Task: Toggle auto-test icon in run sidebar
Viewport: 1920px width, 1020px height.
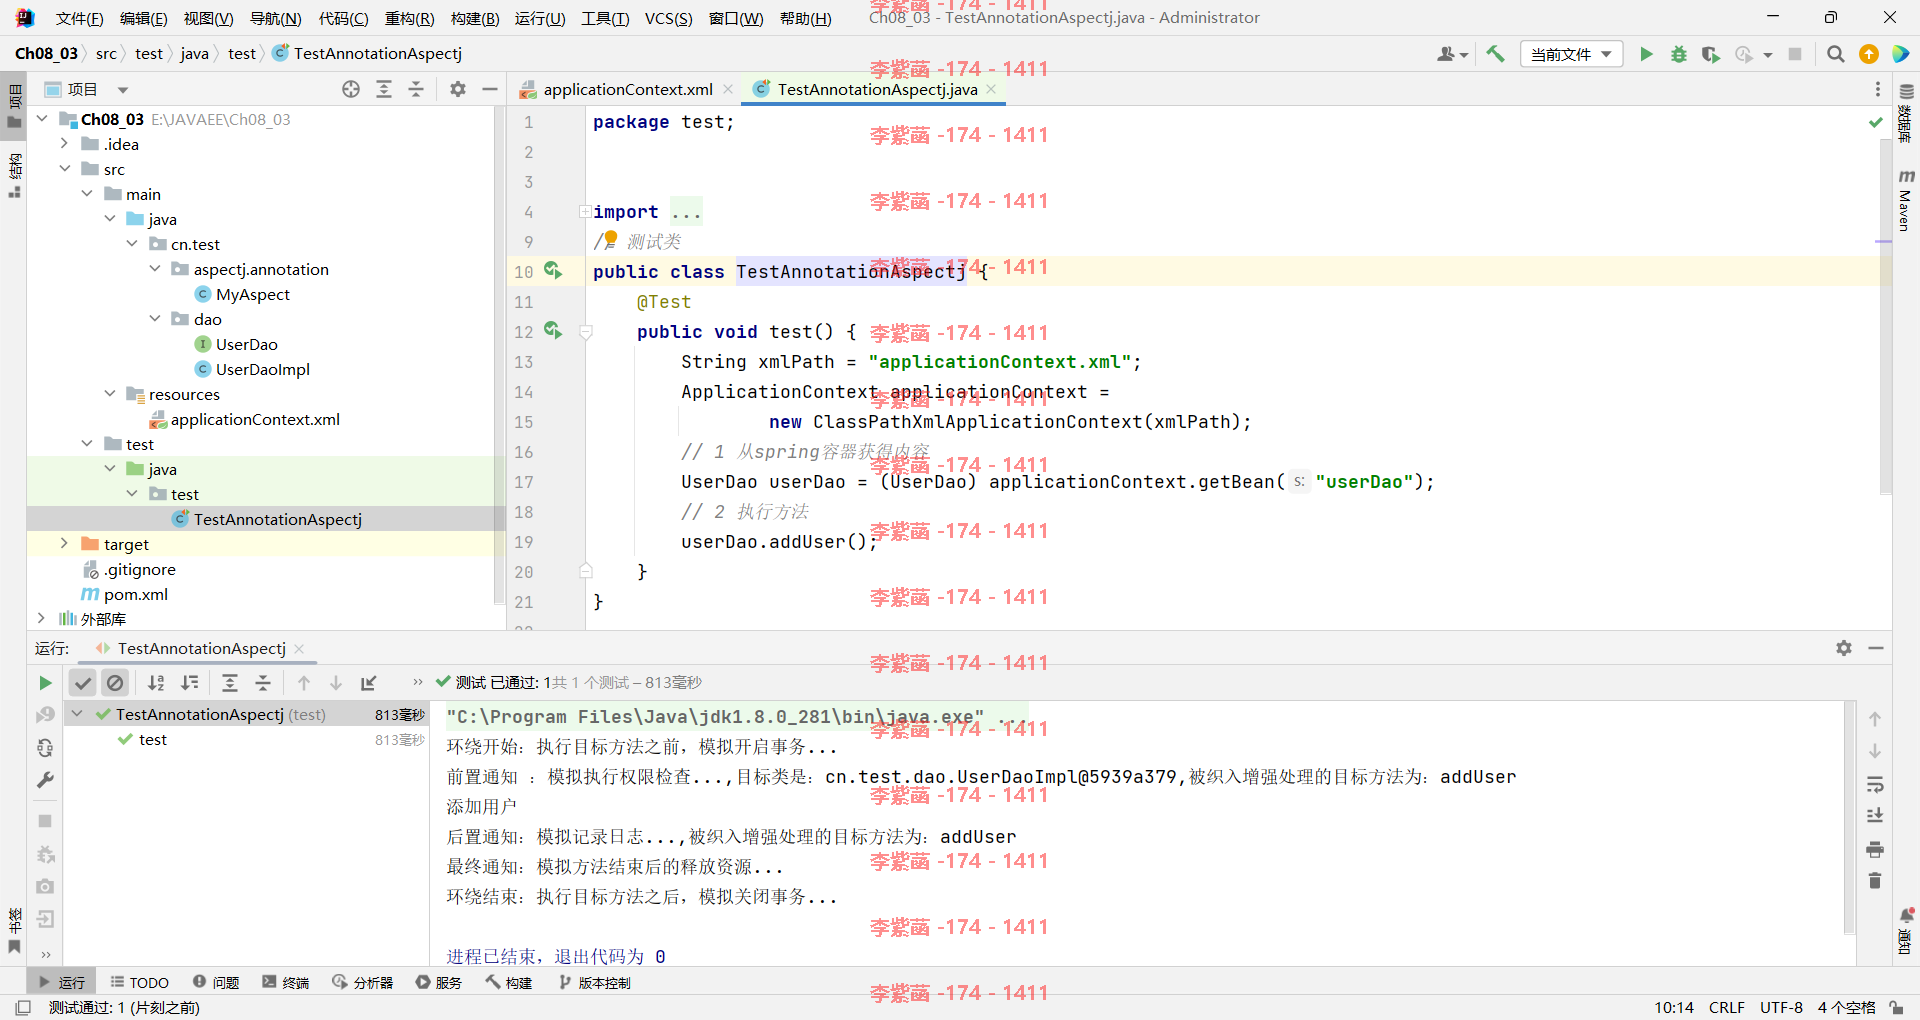Action: [45, 748]
